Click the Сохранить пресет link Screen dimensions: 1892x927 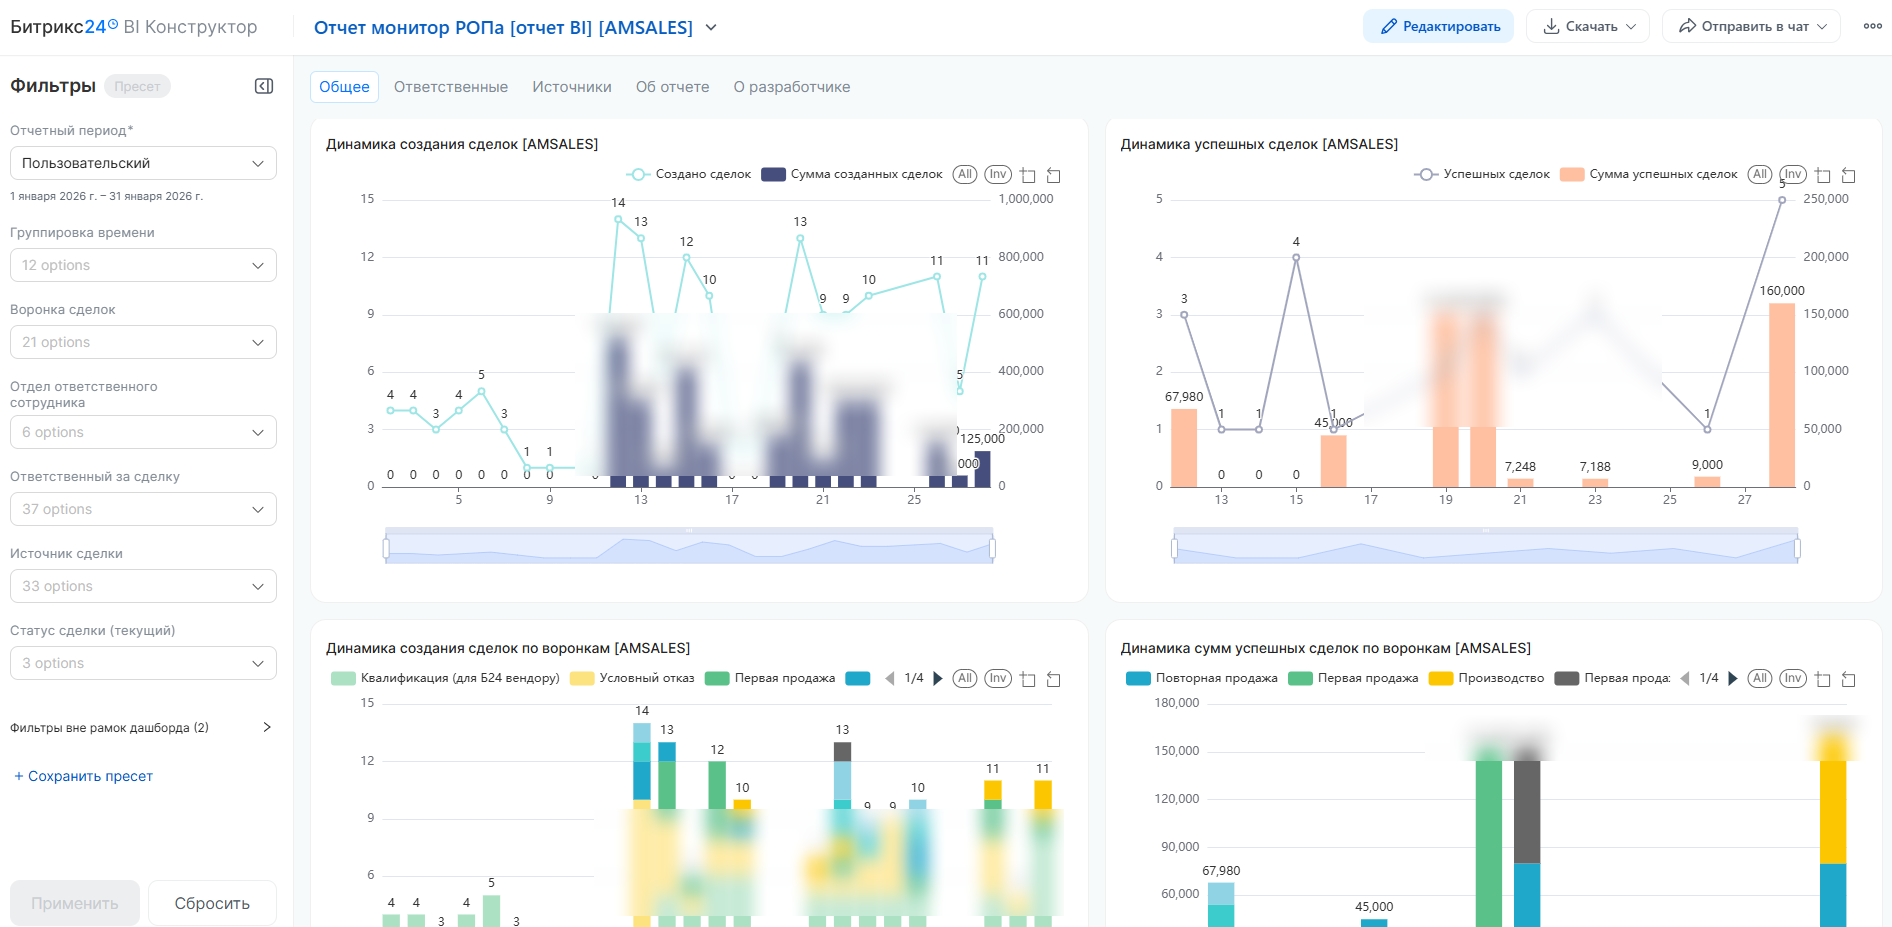pos(83,776)
